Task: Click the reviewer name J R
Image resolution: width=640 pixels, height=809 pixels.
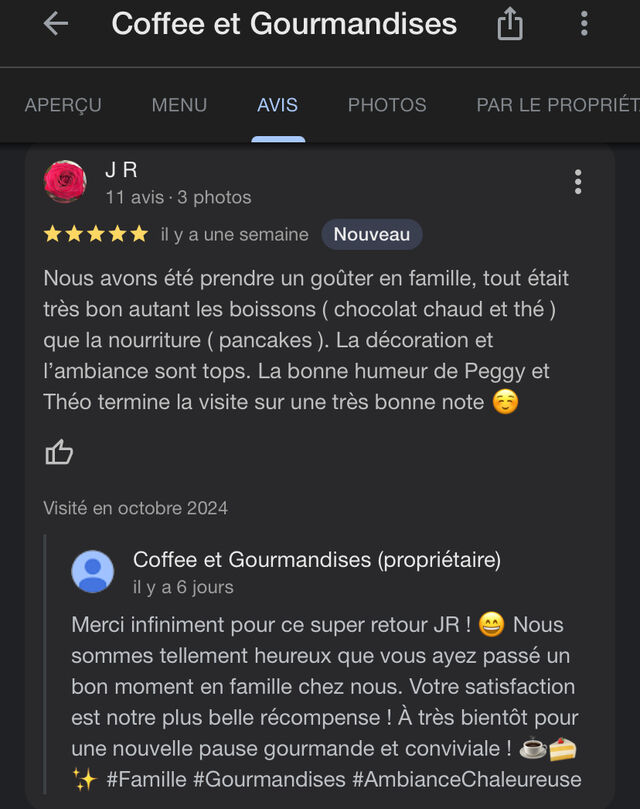Action: (x=121, y=170)
